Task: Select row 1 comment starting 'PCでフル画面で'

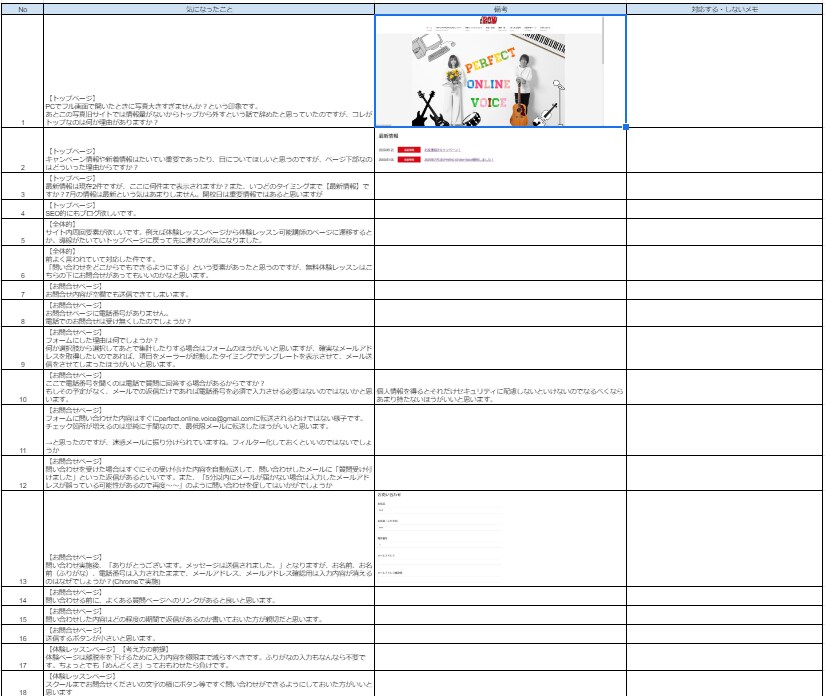Action: tap(209, 71)
